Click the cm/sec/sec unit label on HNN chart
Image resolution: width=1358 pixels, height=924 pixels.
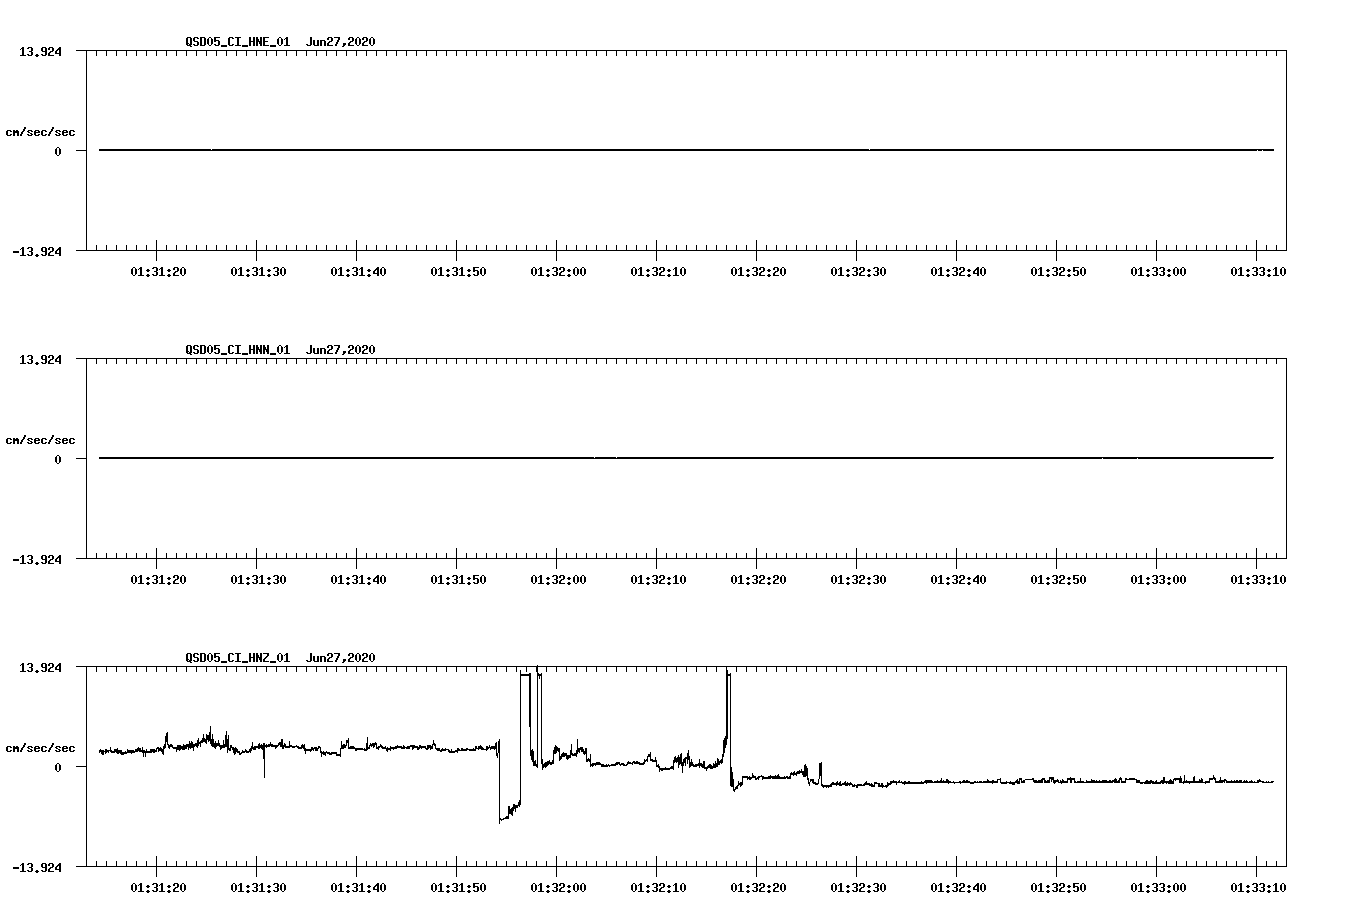40,440
